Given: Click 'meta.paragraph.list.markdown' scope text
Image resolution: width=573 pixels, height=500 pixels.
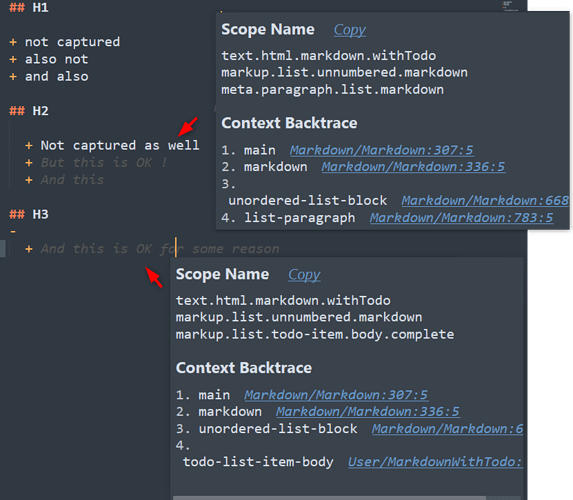Looking at the screenshot, I should [333, 90].
